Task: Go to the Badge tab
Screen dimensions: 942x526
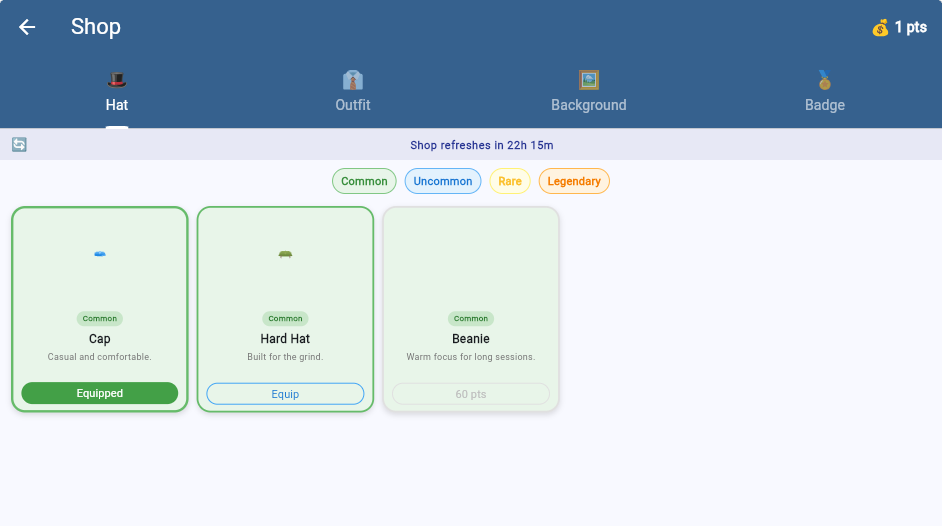Action: pos(824,104)
